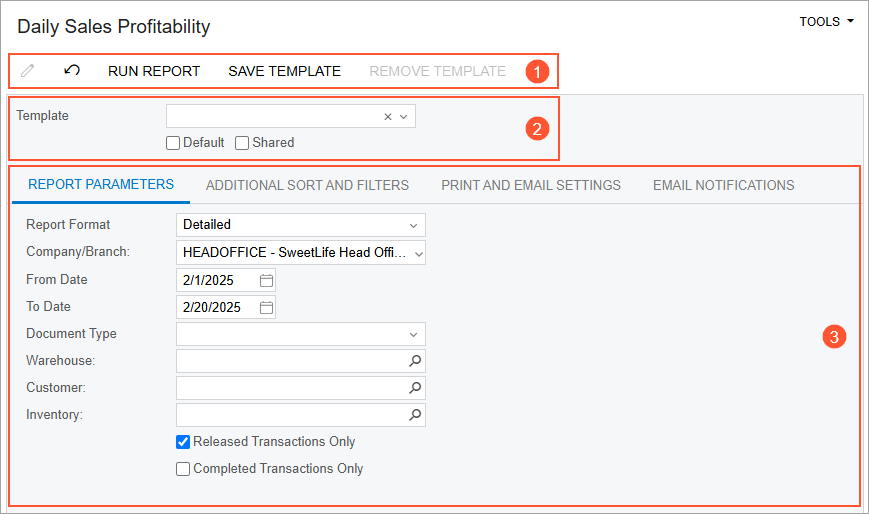Click the Save Template button
869x514 pixels.
point(284,71)
